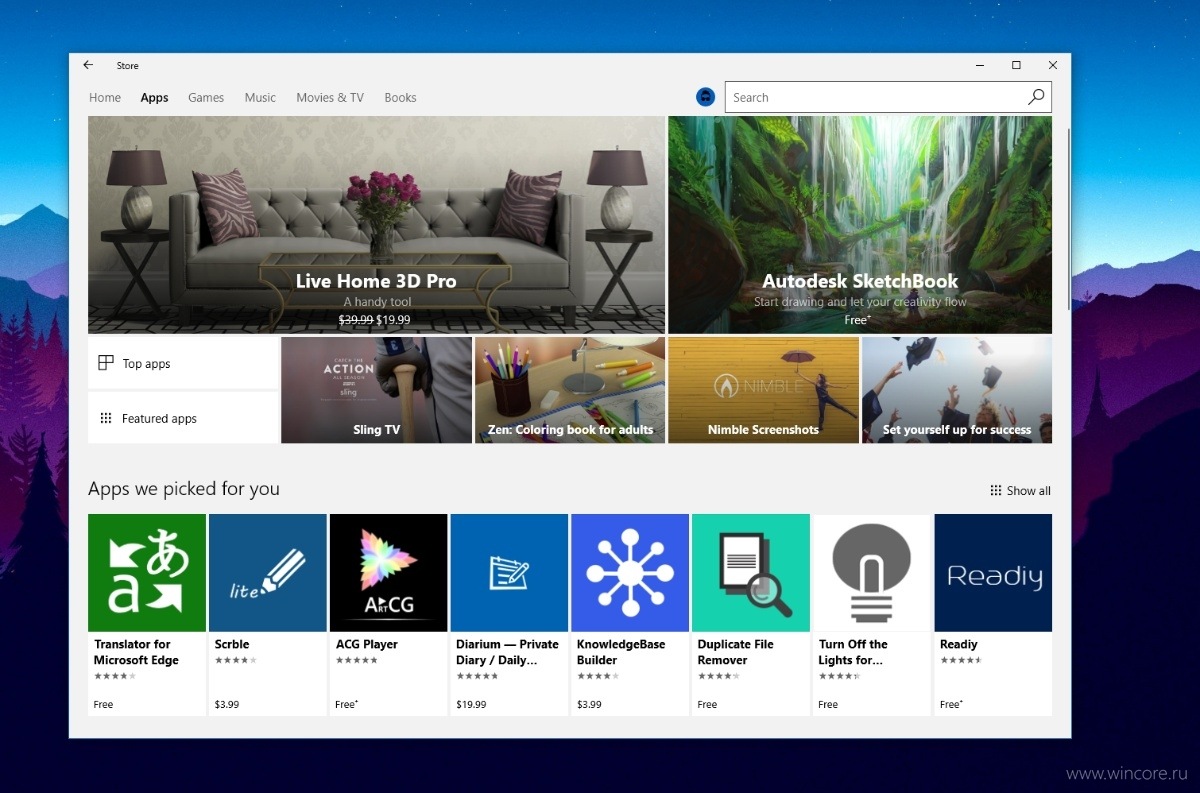Click the Turn Off the Lights title
1200x793 pixels.
point(853,652)
